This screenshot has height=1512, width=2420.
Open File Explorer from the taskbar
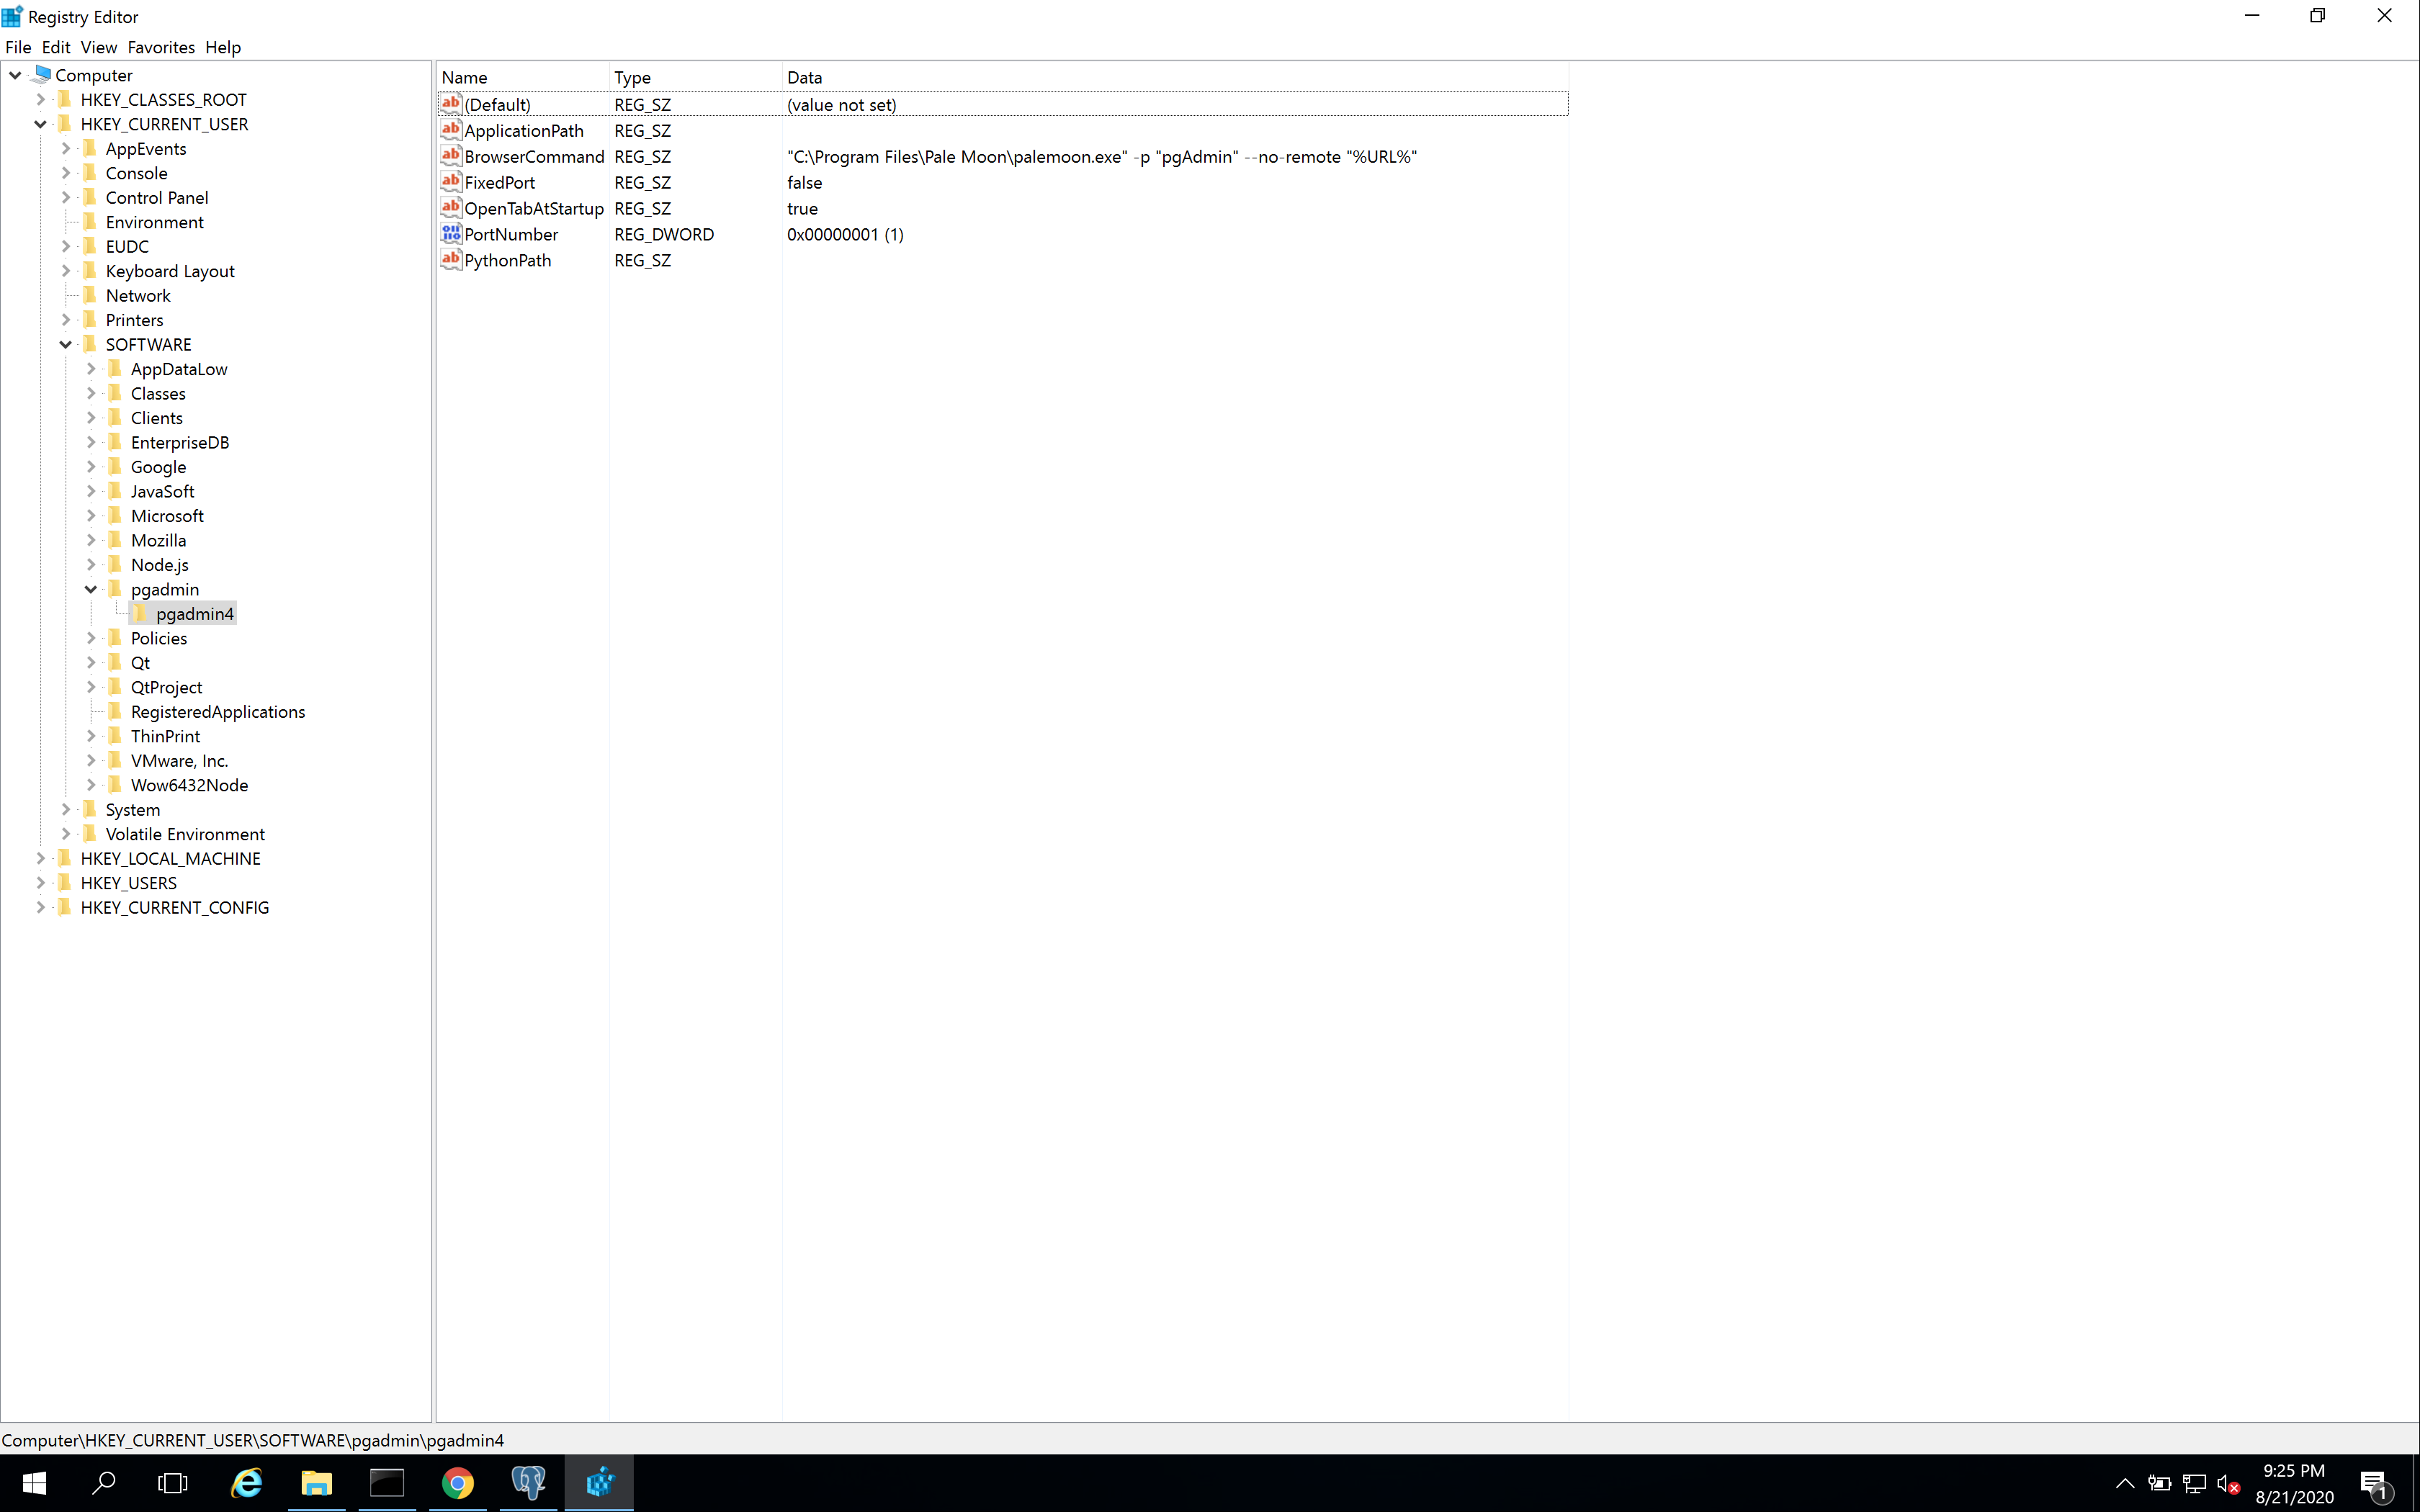point(317,1483)
